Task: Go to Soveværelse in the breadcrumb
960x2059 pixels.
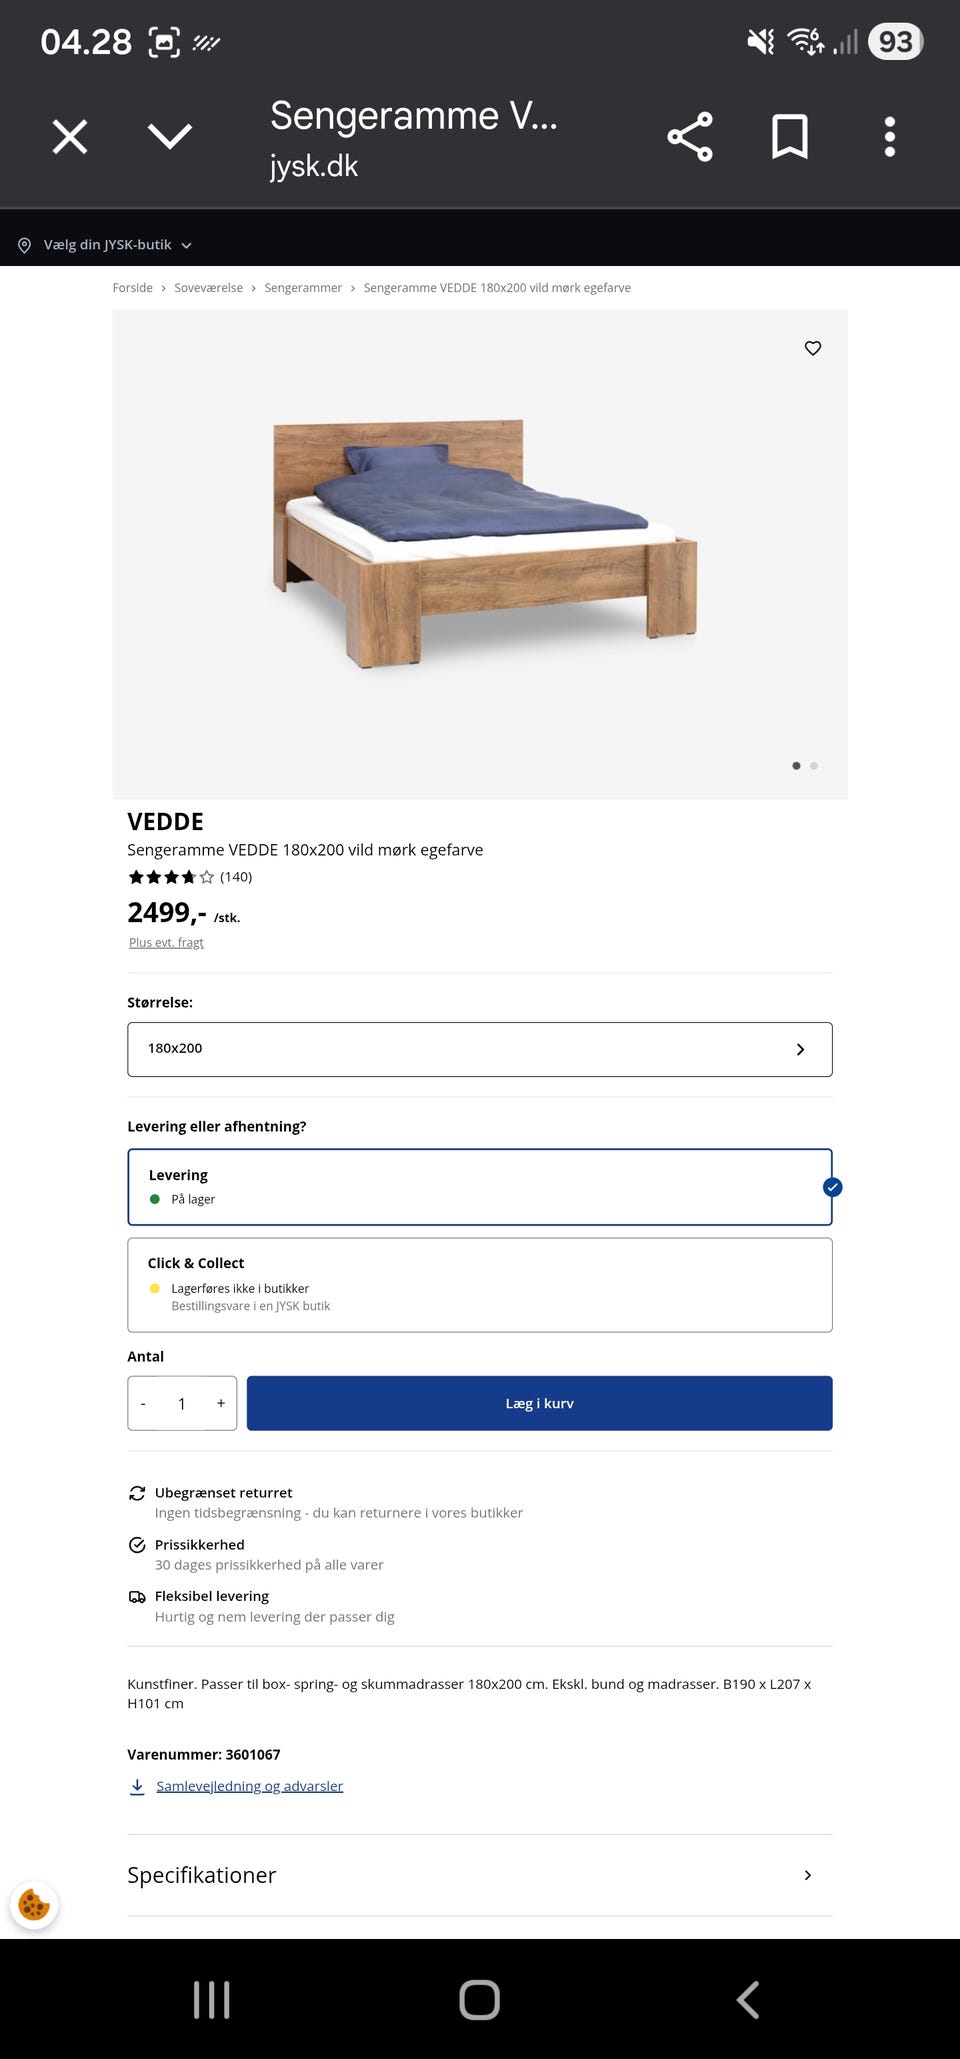Action: 209,287
